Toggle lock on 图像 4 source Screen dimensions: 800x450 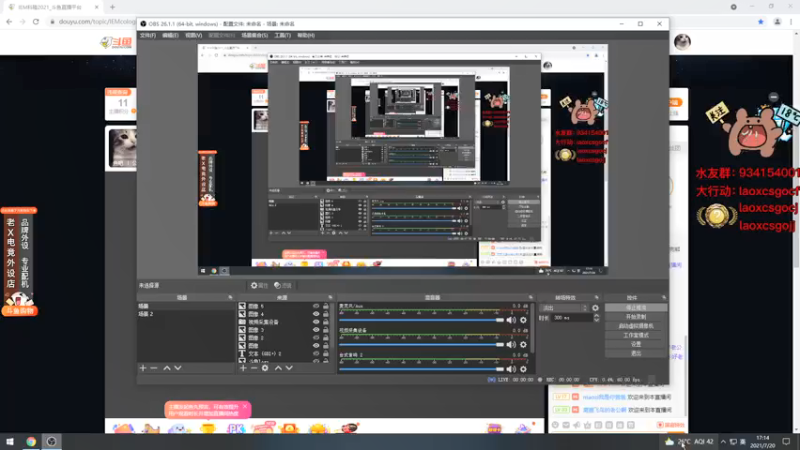(x=326, y=314)
